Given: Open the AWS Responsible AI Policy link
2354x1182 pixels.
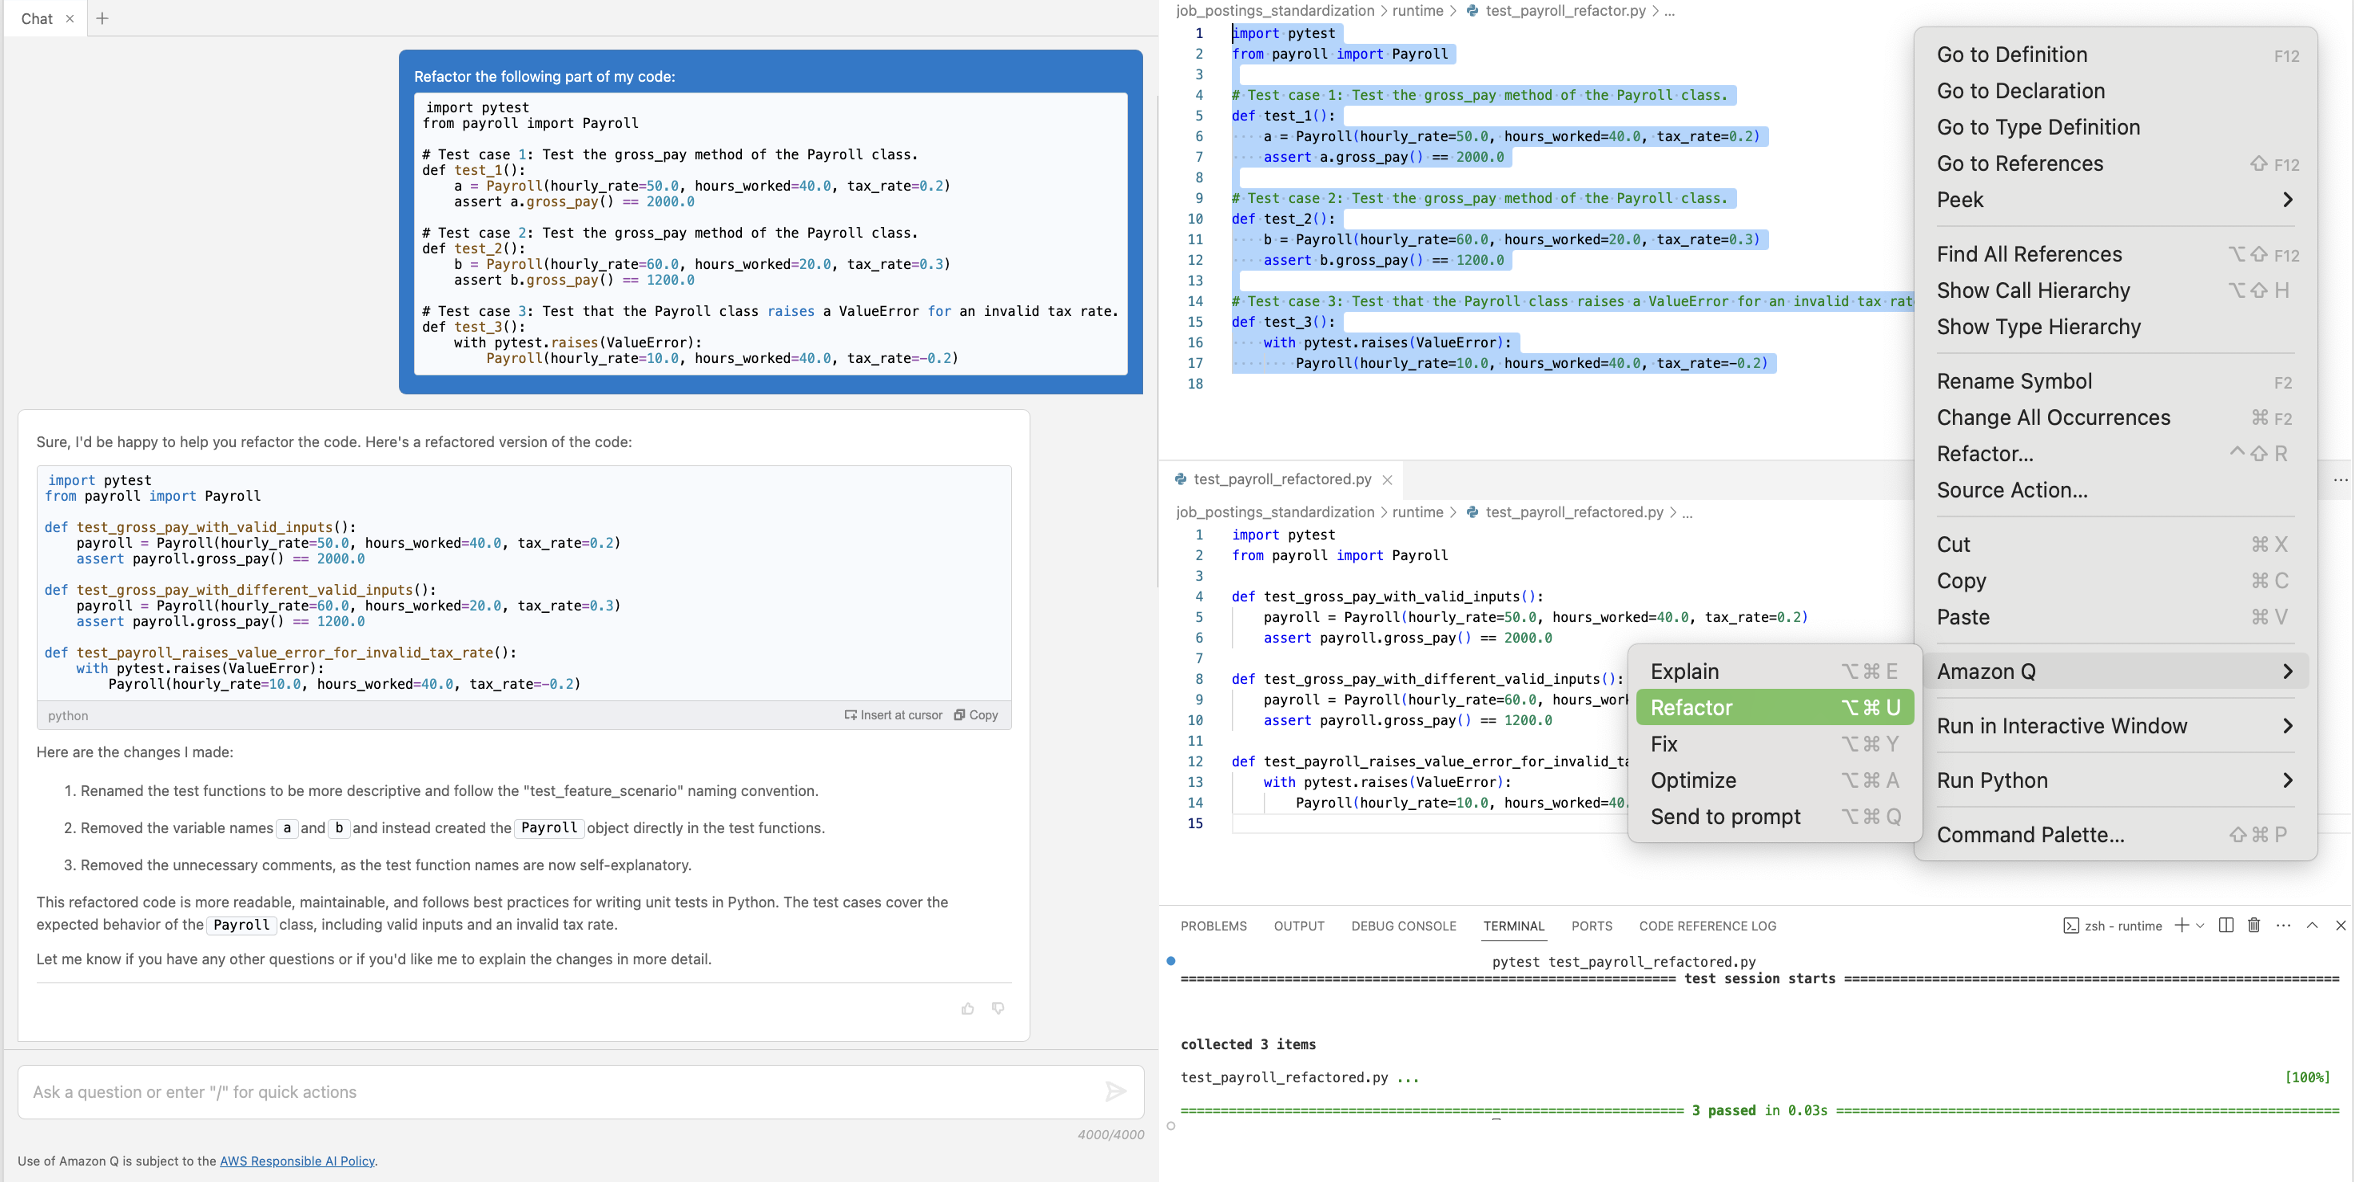Looking at the screenshot, I should coord(296,1161).
